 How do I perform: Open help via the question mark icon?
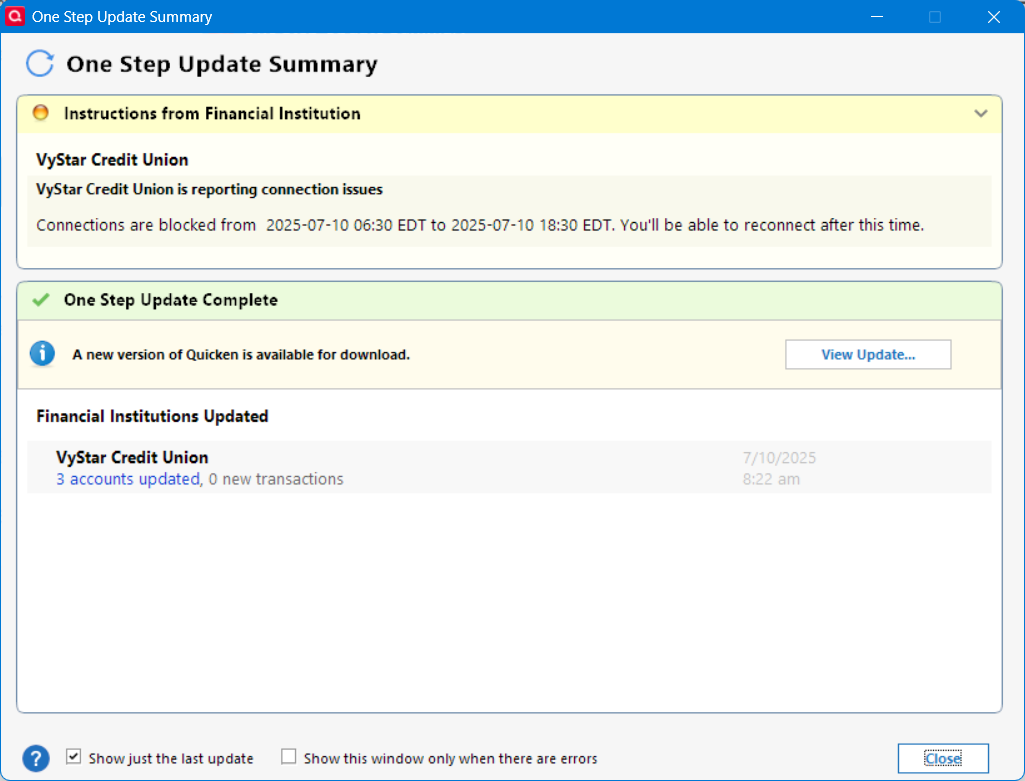click(36, 758)
